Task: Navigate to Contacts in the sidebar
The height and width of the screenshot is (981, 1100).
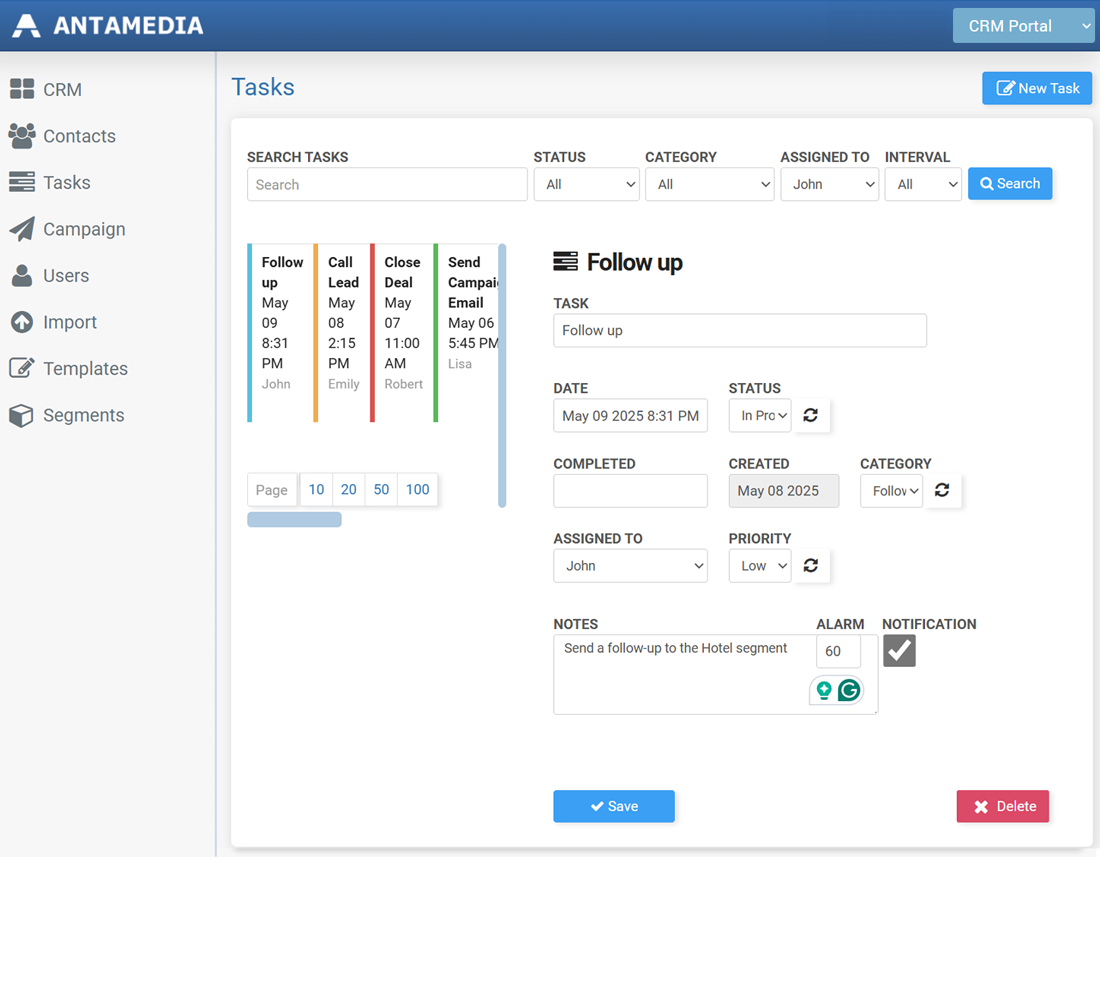Action: click(79, 136)
